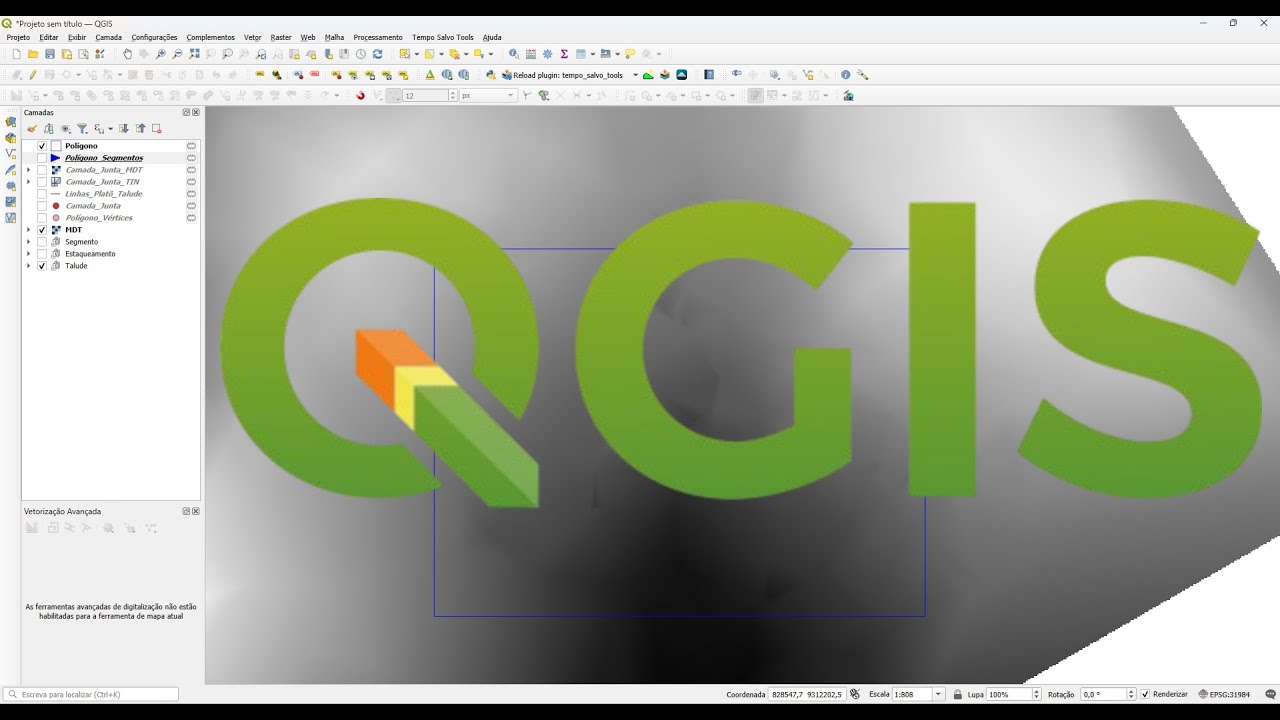Screen dimensions: 1280x720
Task: Select the Identify Features tool
Action: point(514,54)
